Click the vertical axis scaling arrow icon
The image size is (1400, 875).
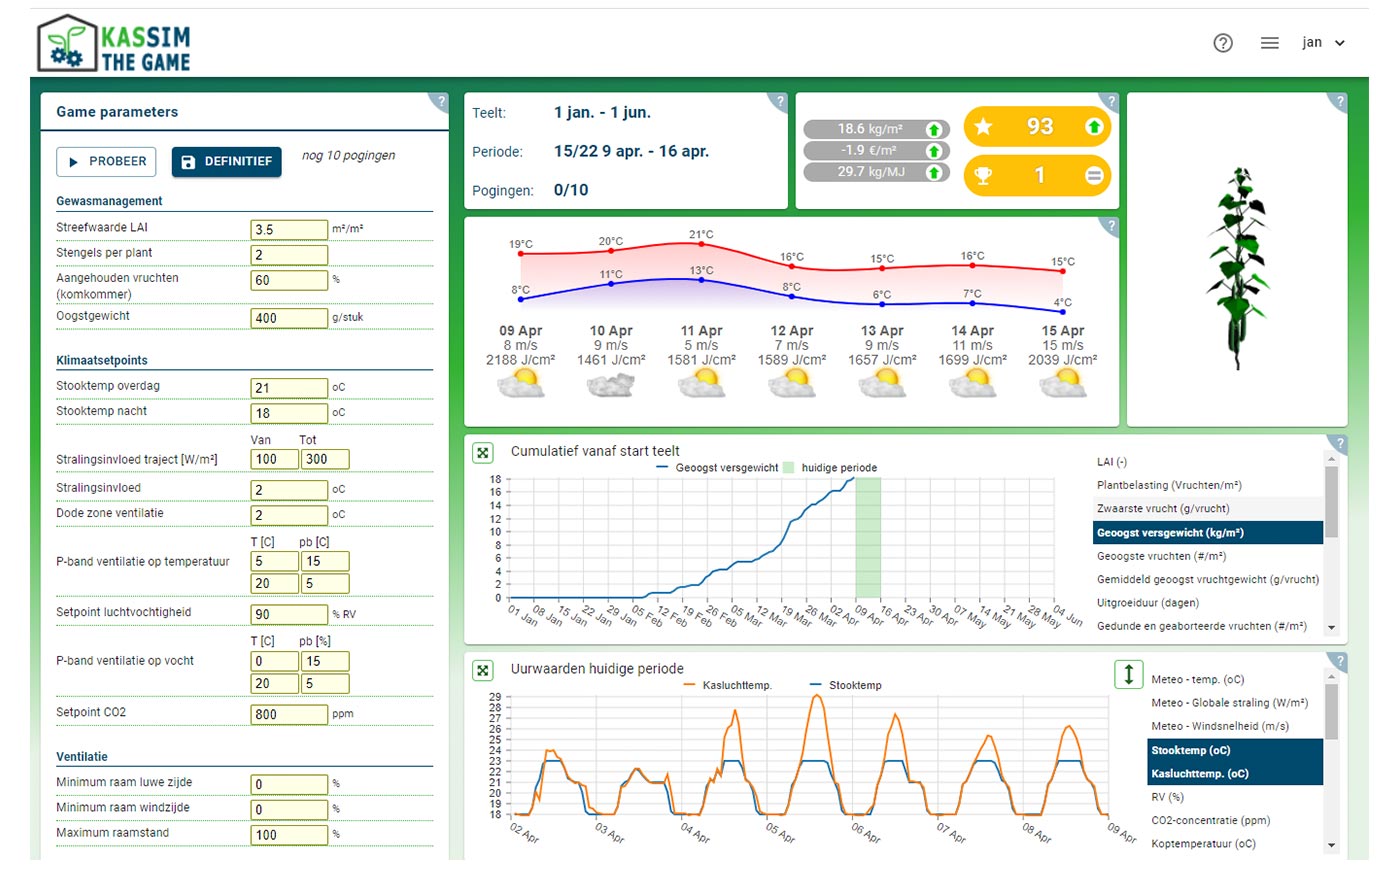click(x=1128, y=674)
